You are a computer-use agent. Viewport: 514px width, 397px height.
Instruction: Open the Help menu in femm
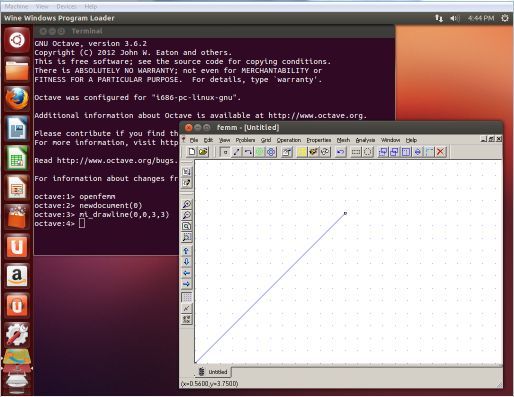(411, 140)
